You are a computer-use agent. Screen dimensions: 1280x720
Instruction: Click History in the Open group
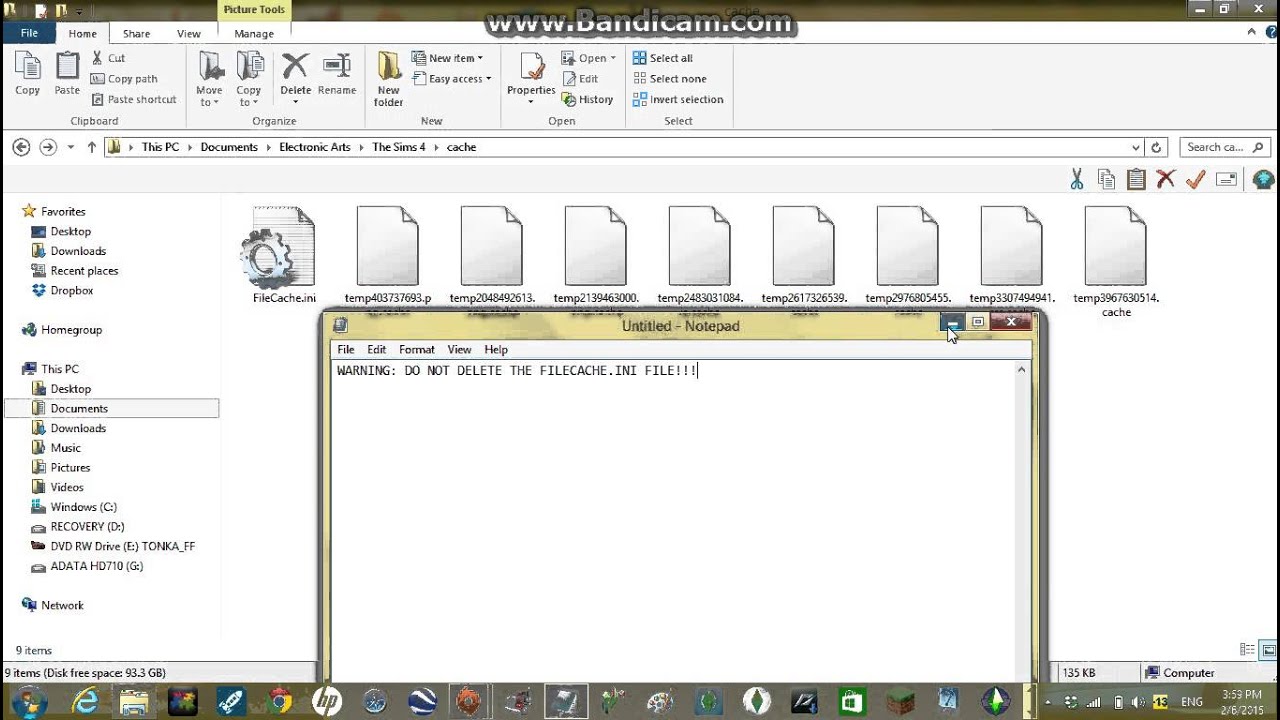coord(588,99)
